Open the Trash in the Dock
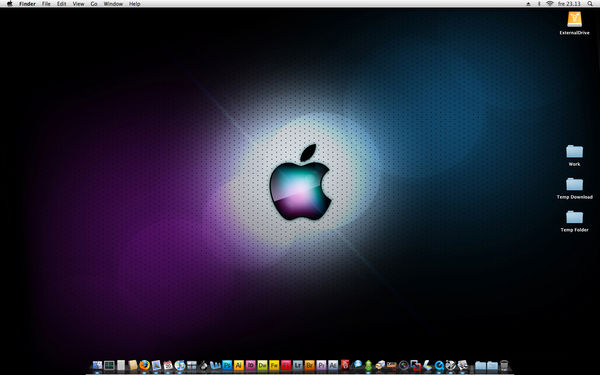This screenshot has width=600, height=375. pos(504,365)
